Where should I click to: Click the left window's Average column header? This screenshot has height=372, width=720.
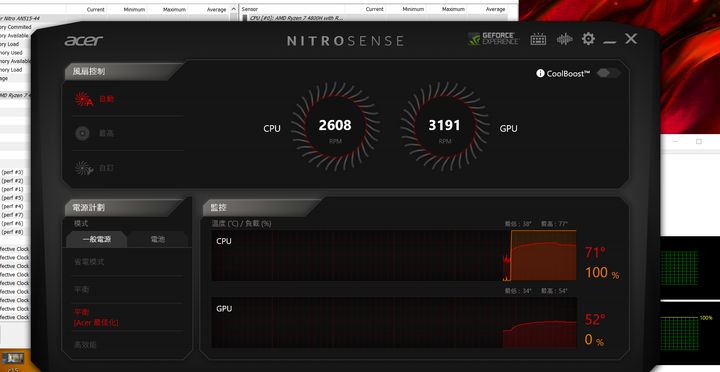tap(216, 9)
